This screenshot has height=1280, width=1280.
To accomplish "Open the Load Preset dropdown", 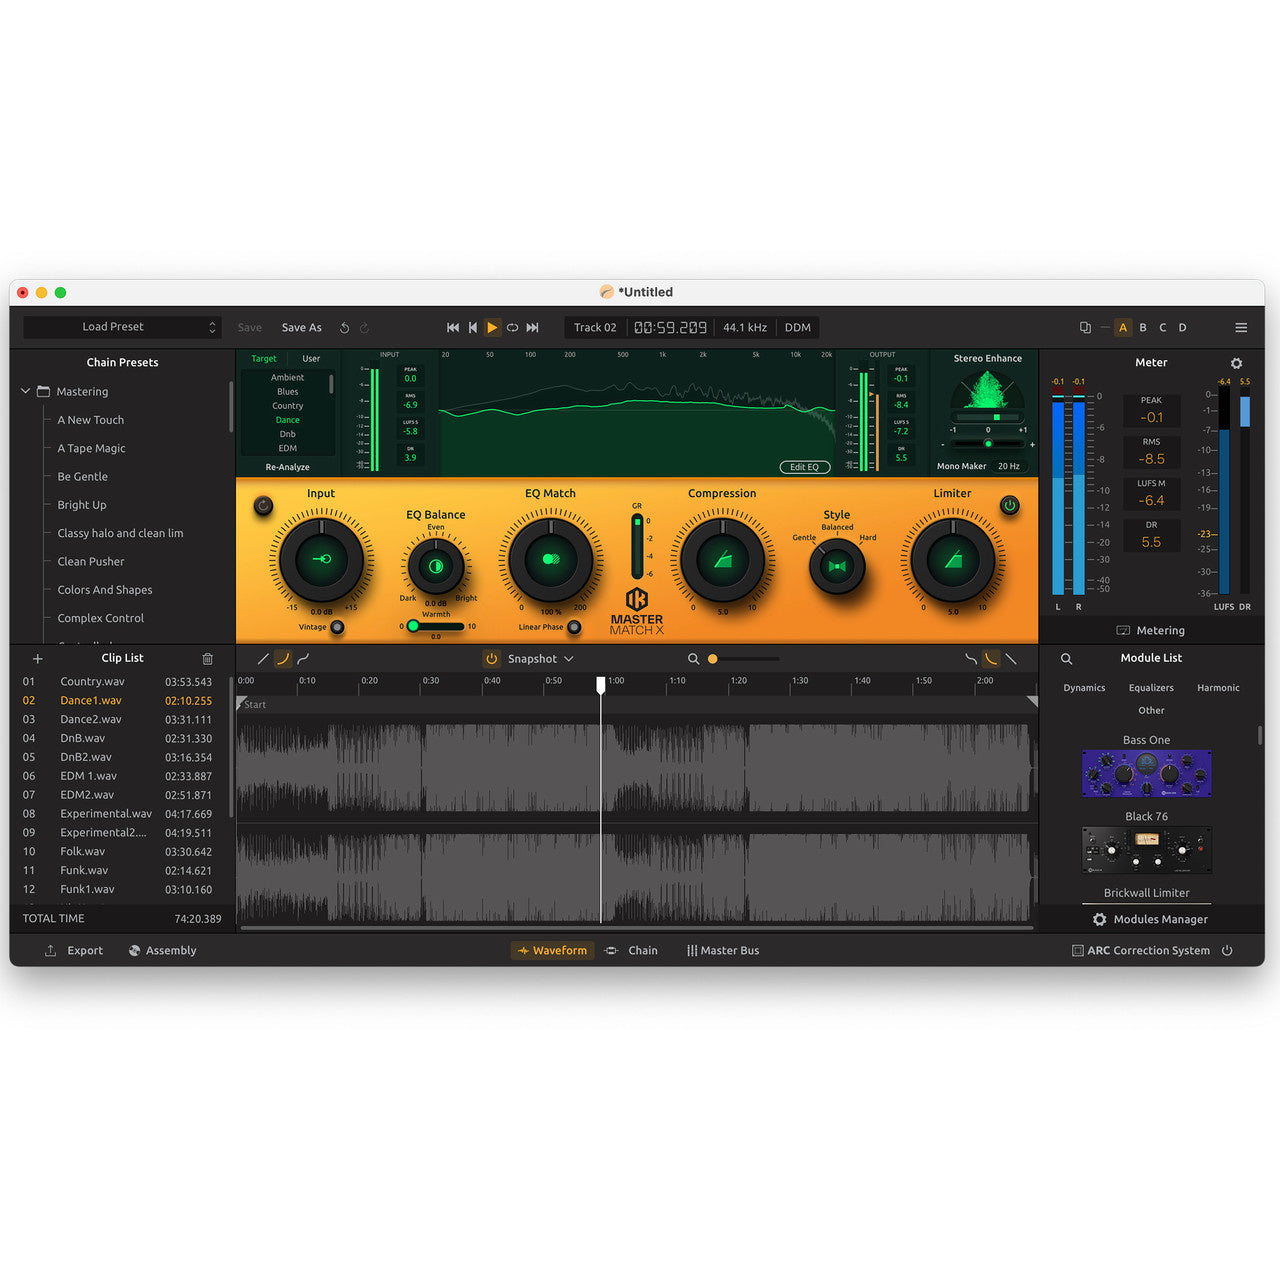I will pyautogui.click(x=122, y=327).
